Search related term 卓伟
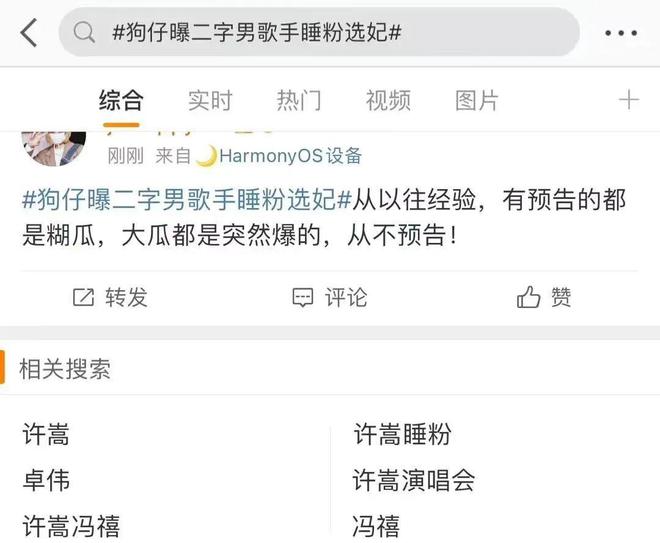The height and width of the screenshot is (543, 660). pyautogui.click(x=46, y=480)
